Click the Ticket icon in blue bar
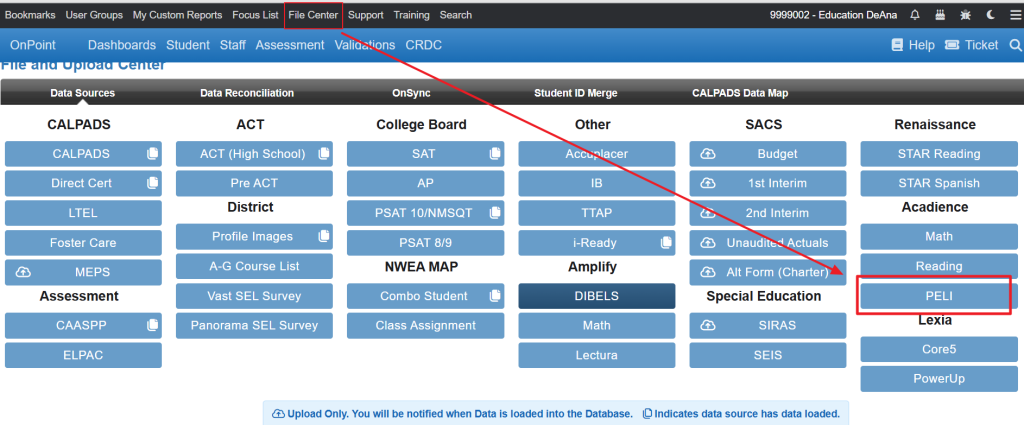The image size is (1024, 425). point(951,45)
